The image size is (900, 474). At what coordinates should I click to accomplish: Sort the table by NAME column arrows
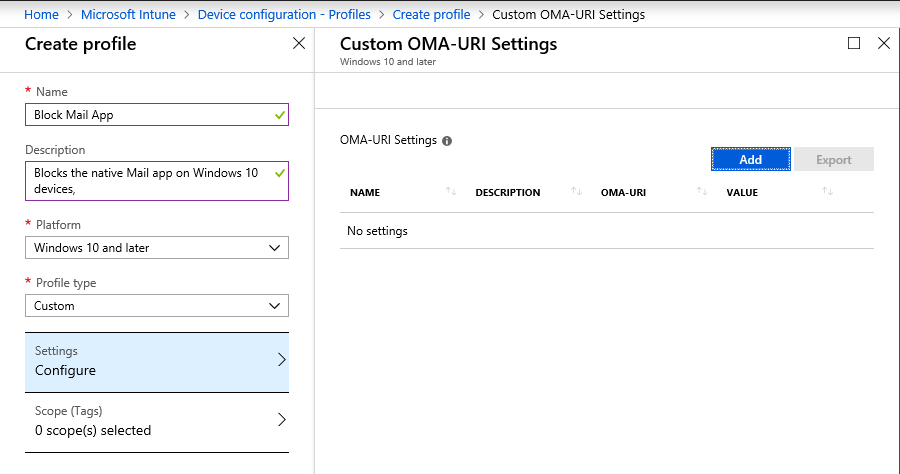(x=451, y=192)
